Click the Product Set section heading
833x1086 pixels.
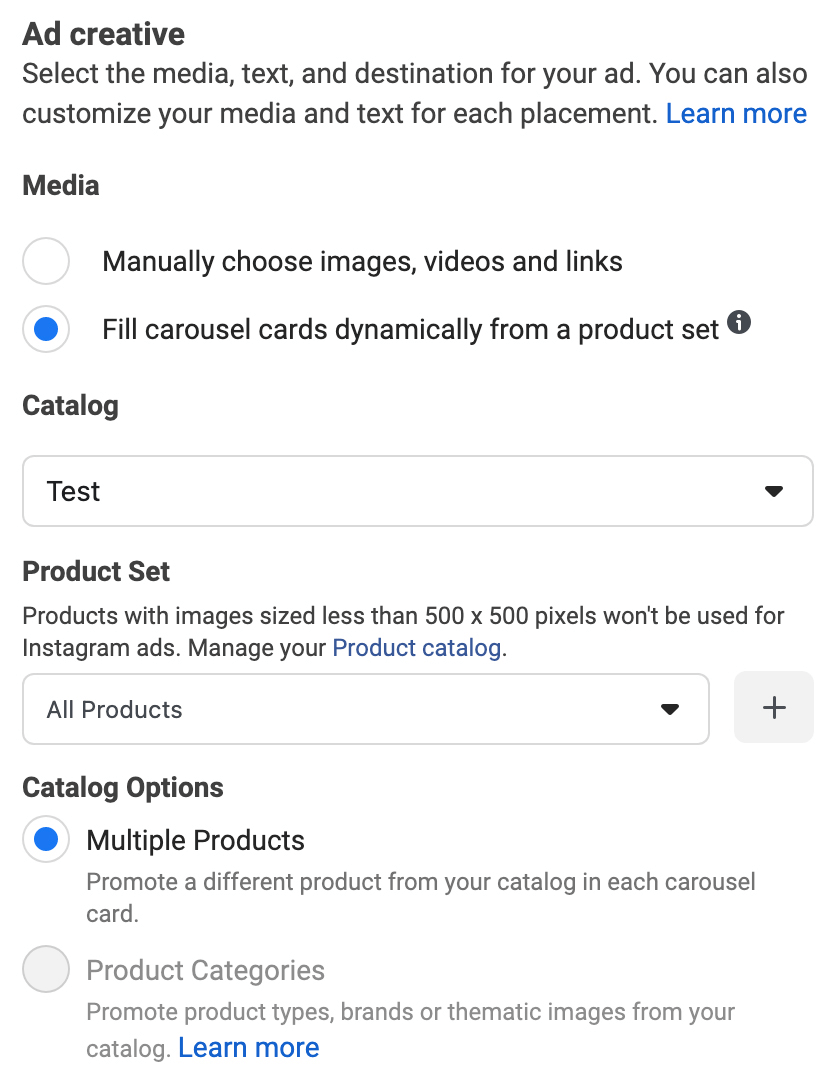(x=96, y=572)
